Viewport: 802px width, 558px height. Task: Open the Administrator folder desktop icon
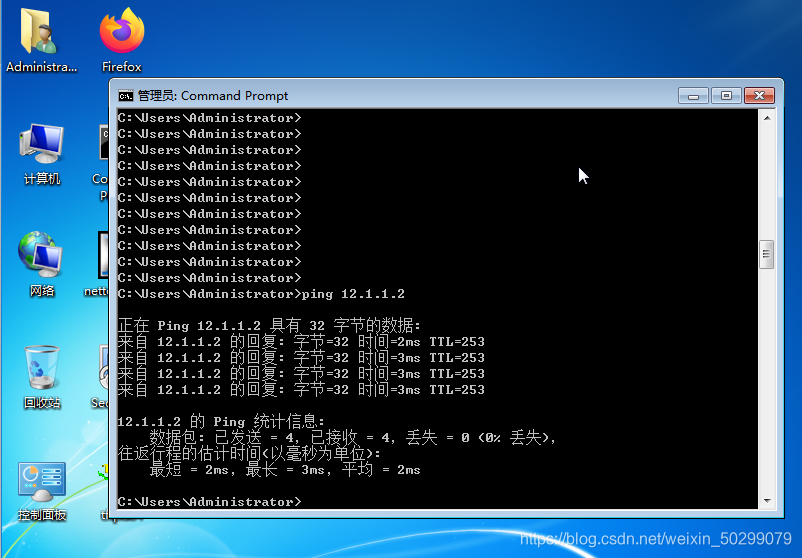41,39
